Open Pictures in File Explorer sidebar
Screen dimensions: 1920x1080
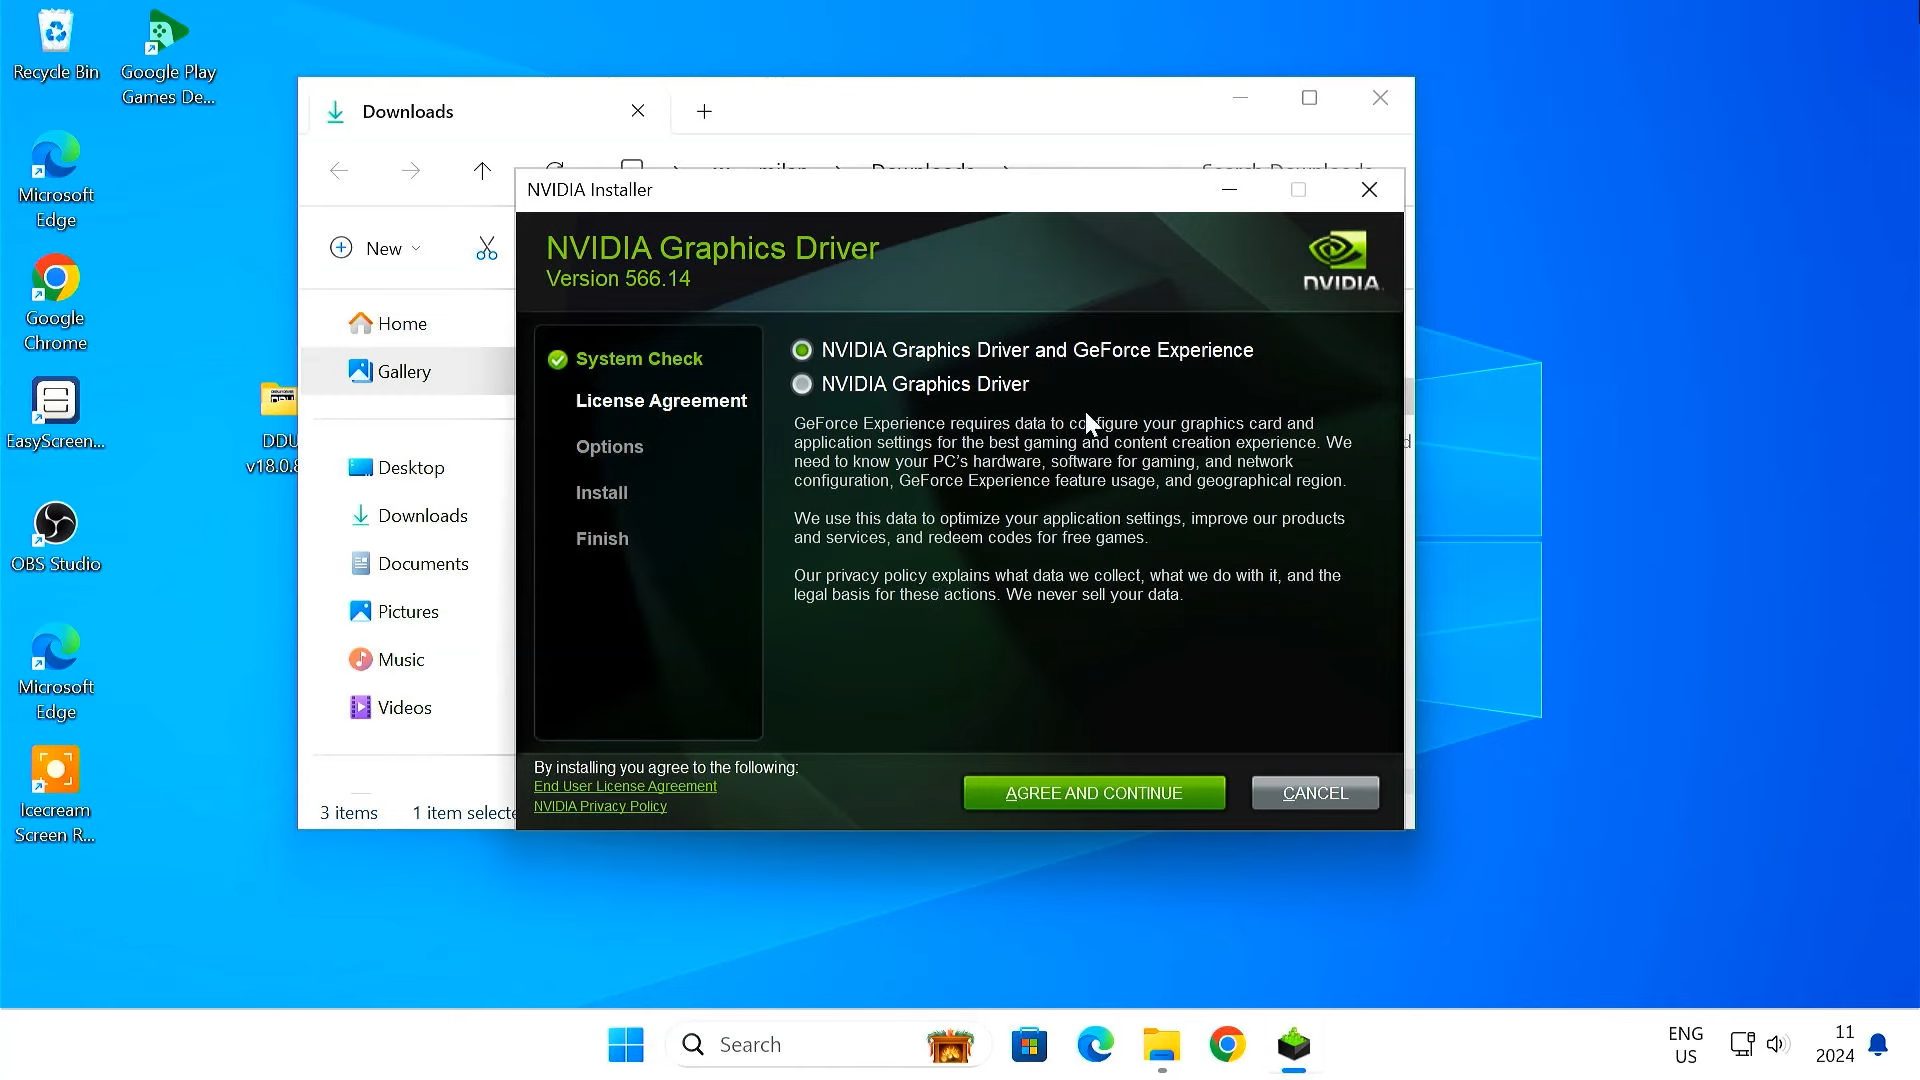click(x=394, y=612)
